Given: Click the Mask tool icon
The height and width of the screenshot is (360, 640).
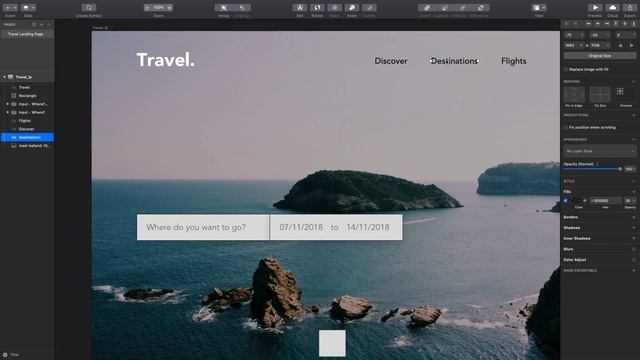Looking at the screenshot, I should (x=334, y=8).
